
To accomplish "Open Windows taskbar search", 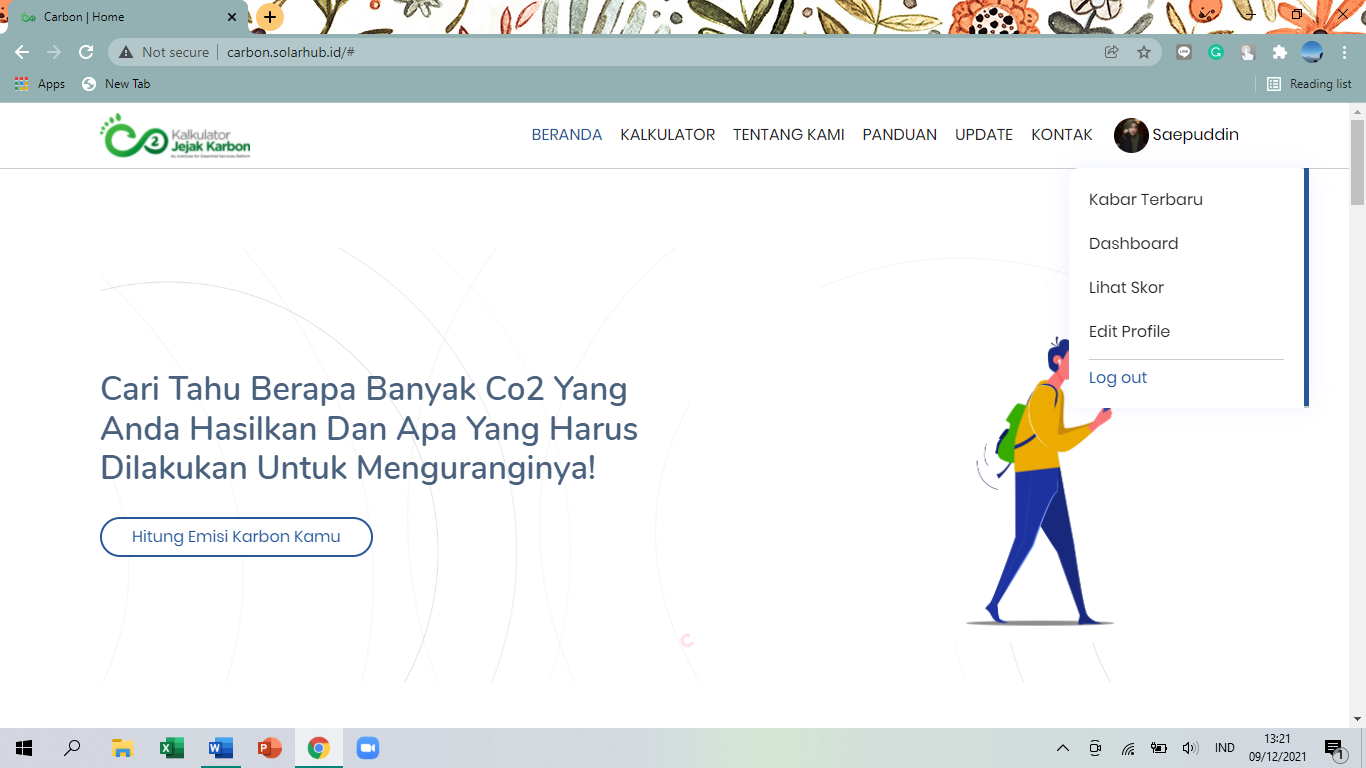I will (x=72, y=748).
